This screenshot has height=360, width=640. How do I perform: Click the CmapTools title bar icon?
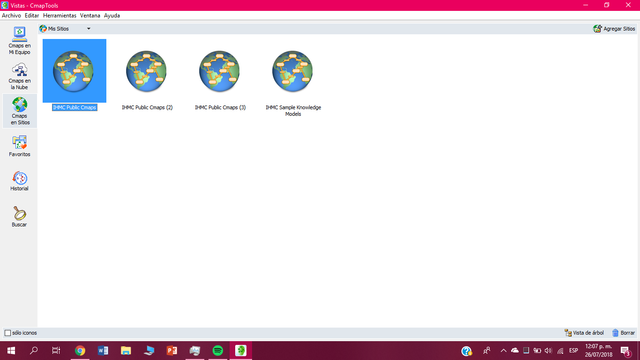coord(5,5)
